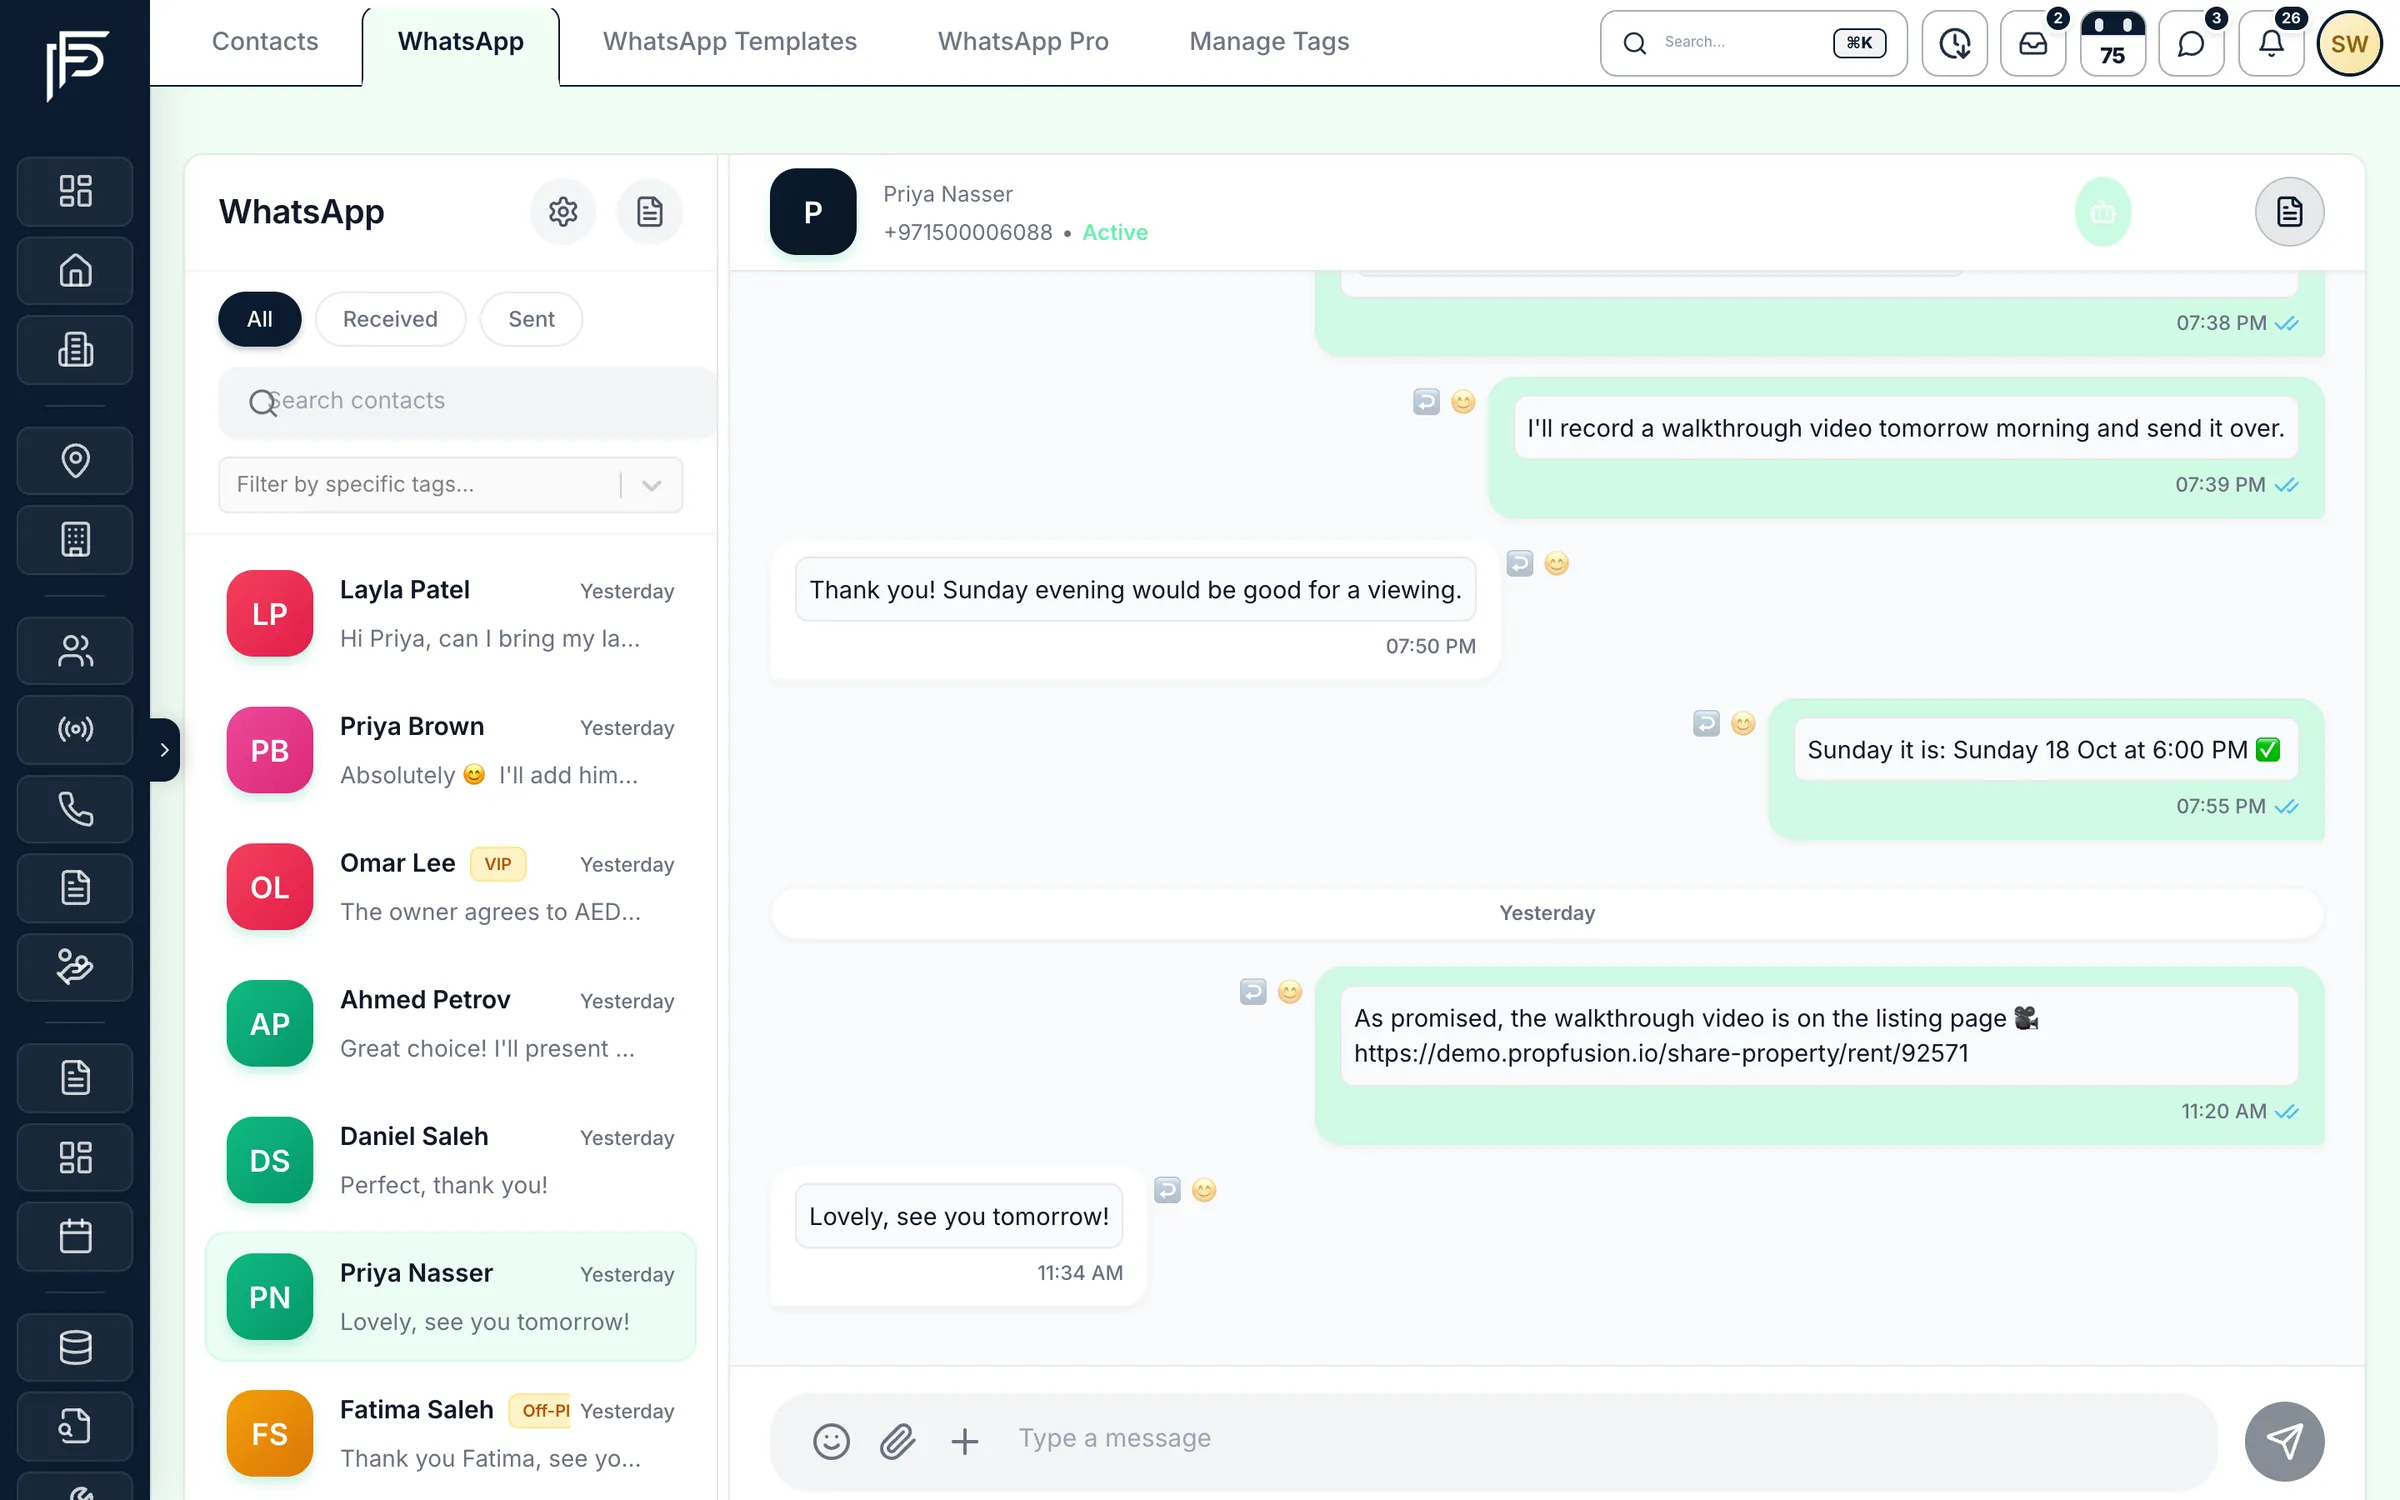Send message with paper plane button

pos(2284,1441)
